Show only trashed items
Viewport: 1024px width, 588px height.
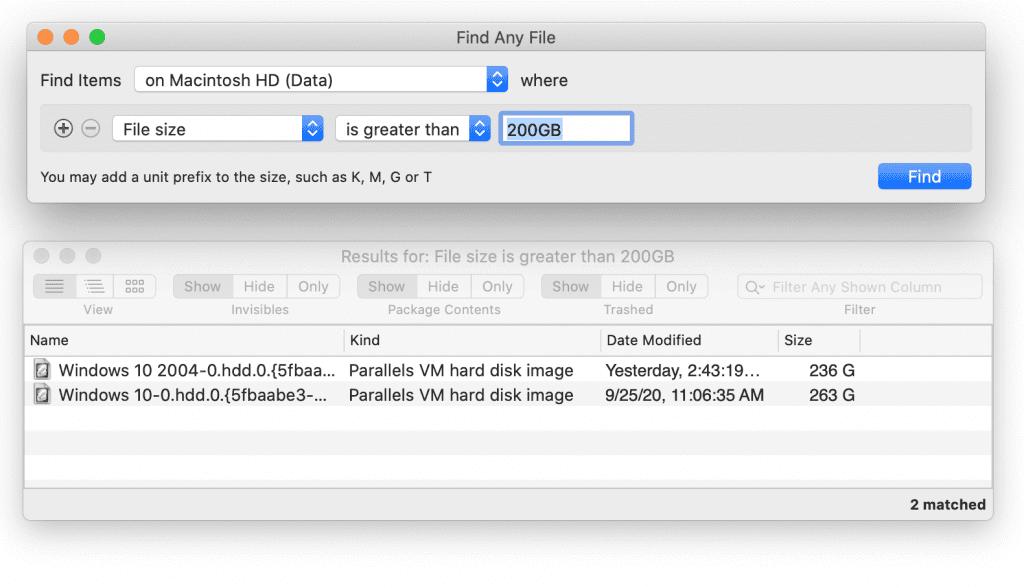click(681, 286)
